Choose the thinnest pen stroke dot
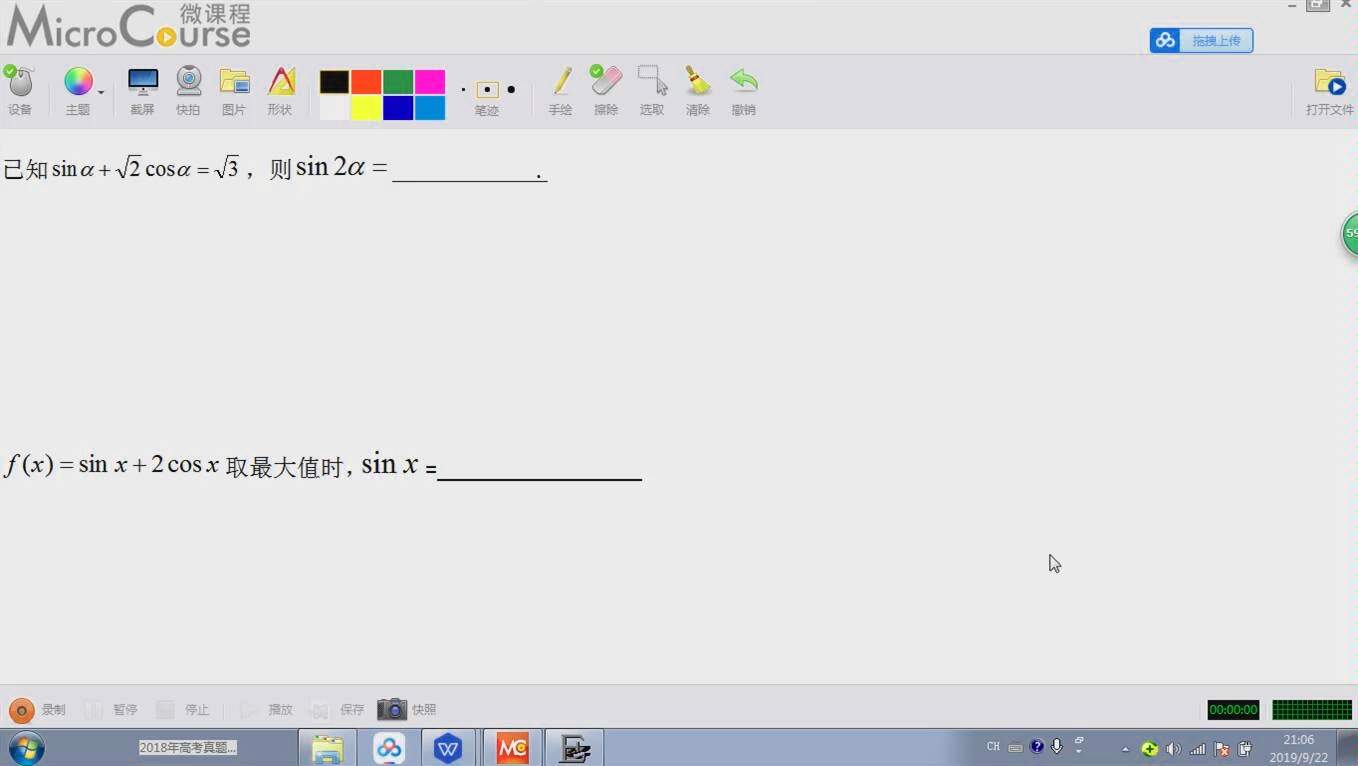 pyautogui.click(x=463, y=90)
